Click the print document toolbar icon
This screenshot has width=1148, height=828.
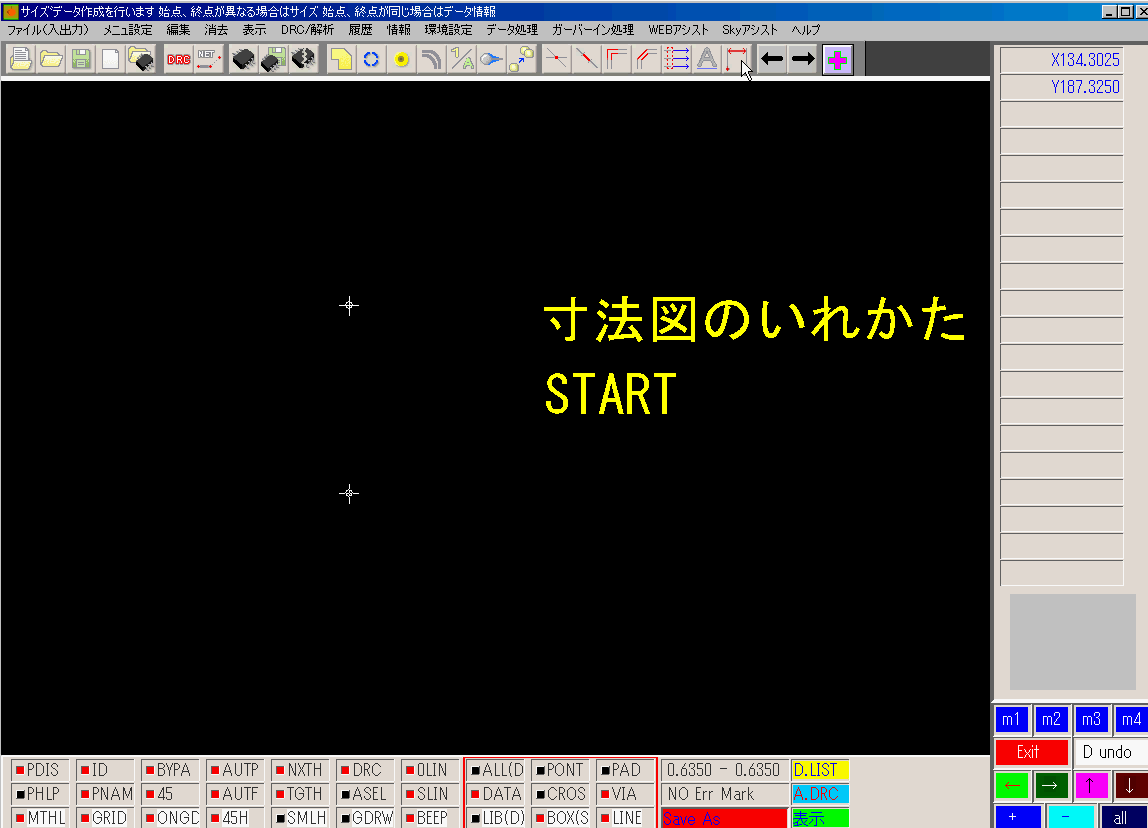point(20,59)
